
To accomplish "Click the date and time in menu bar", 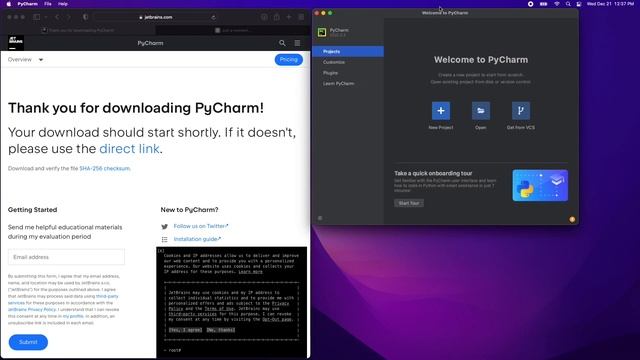I will pyautogui.click(x=611, y=4).
